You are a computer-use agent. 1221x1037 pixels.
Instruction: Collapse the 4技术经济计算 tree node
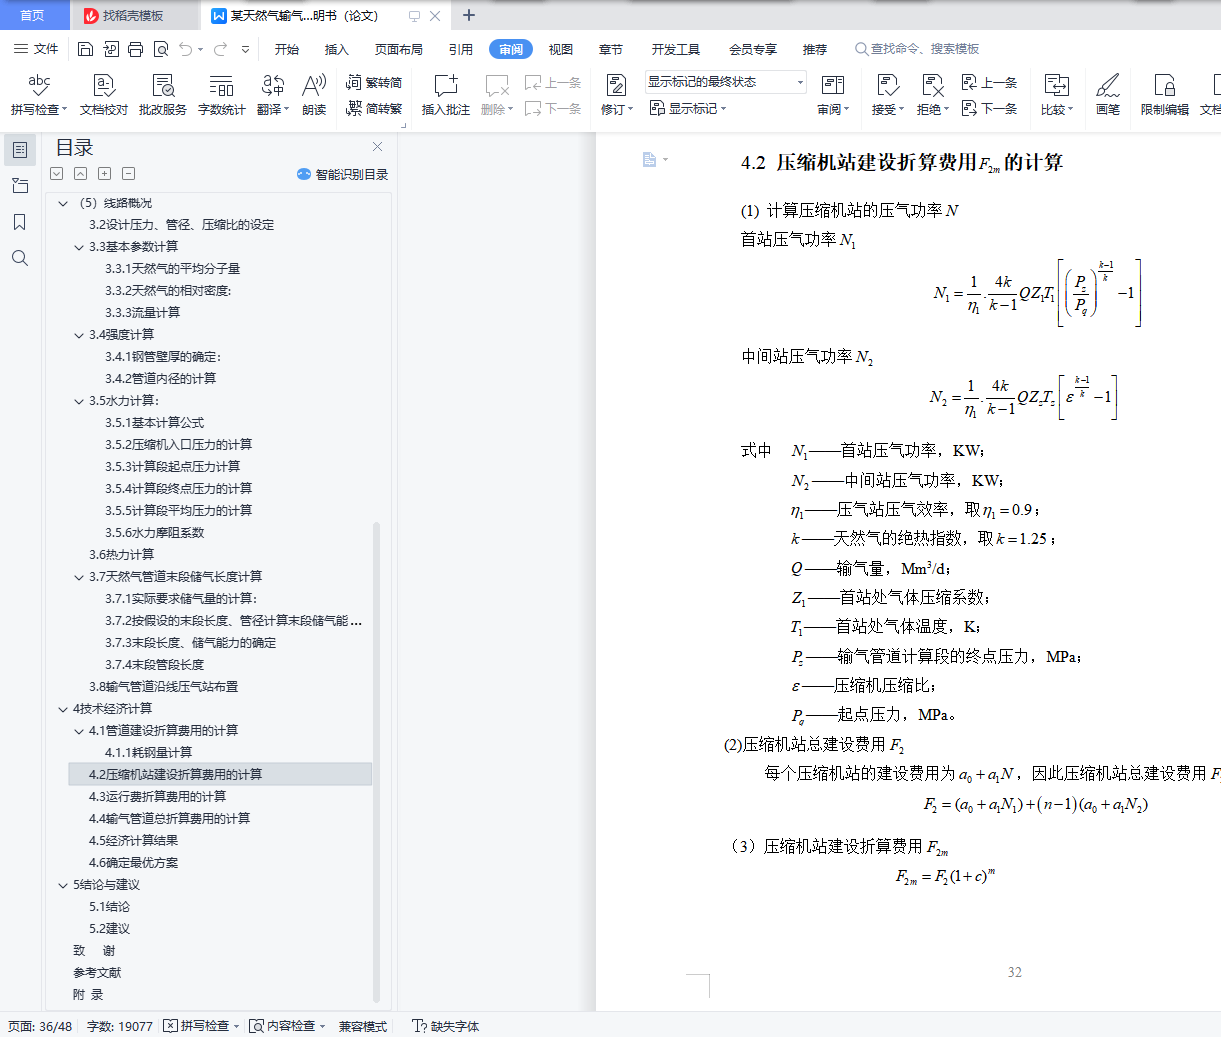(x=63, y=709)
